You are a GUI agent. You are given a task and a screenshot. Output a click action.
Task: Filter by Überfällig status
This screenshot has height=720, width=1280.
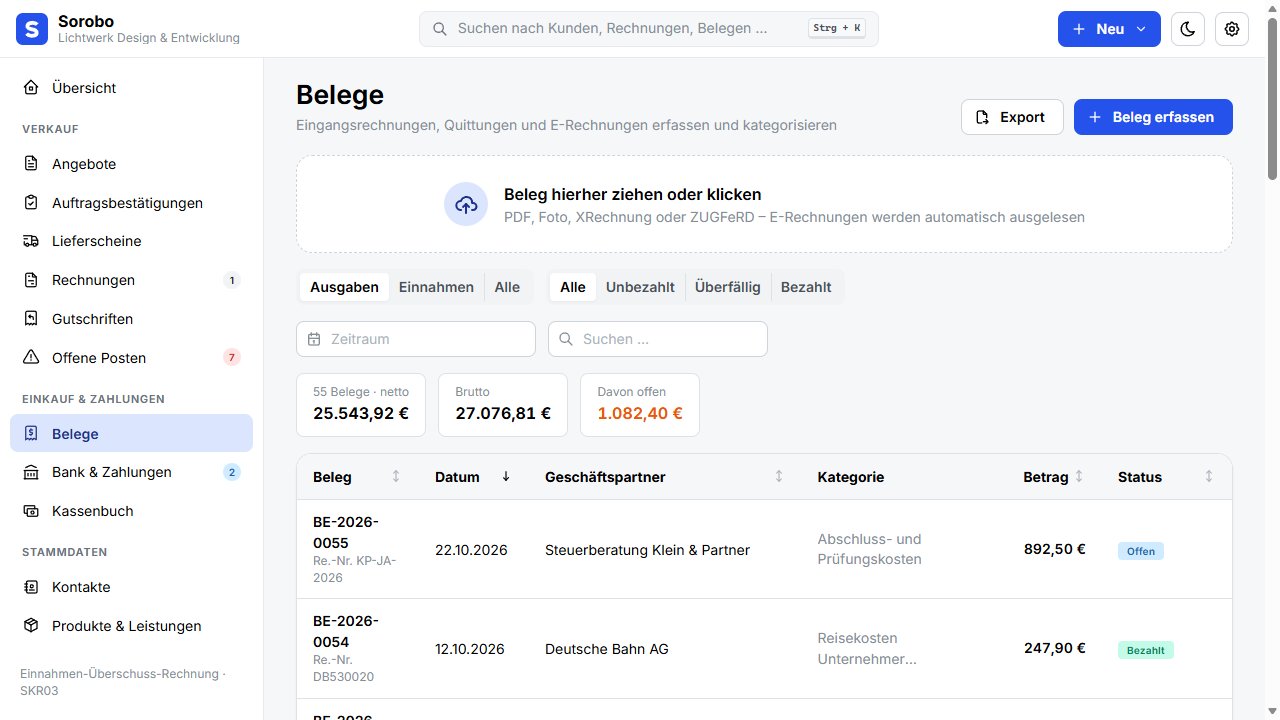(728, 287)
